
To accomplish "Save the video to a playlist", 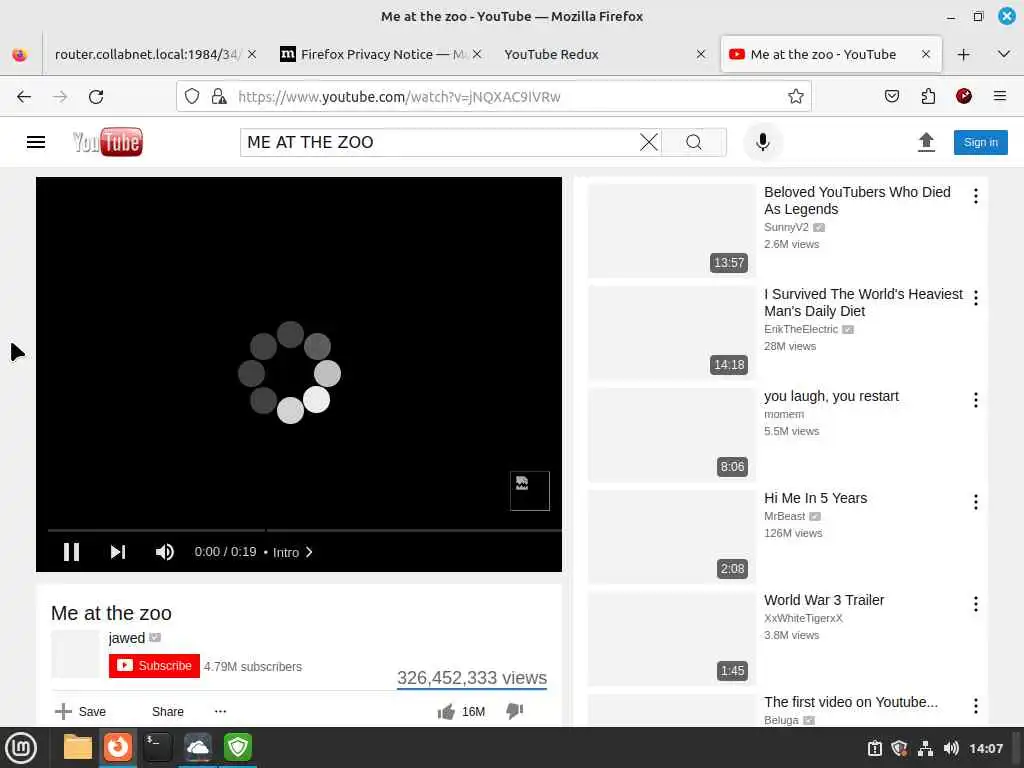I will [x=81, y=711].
